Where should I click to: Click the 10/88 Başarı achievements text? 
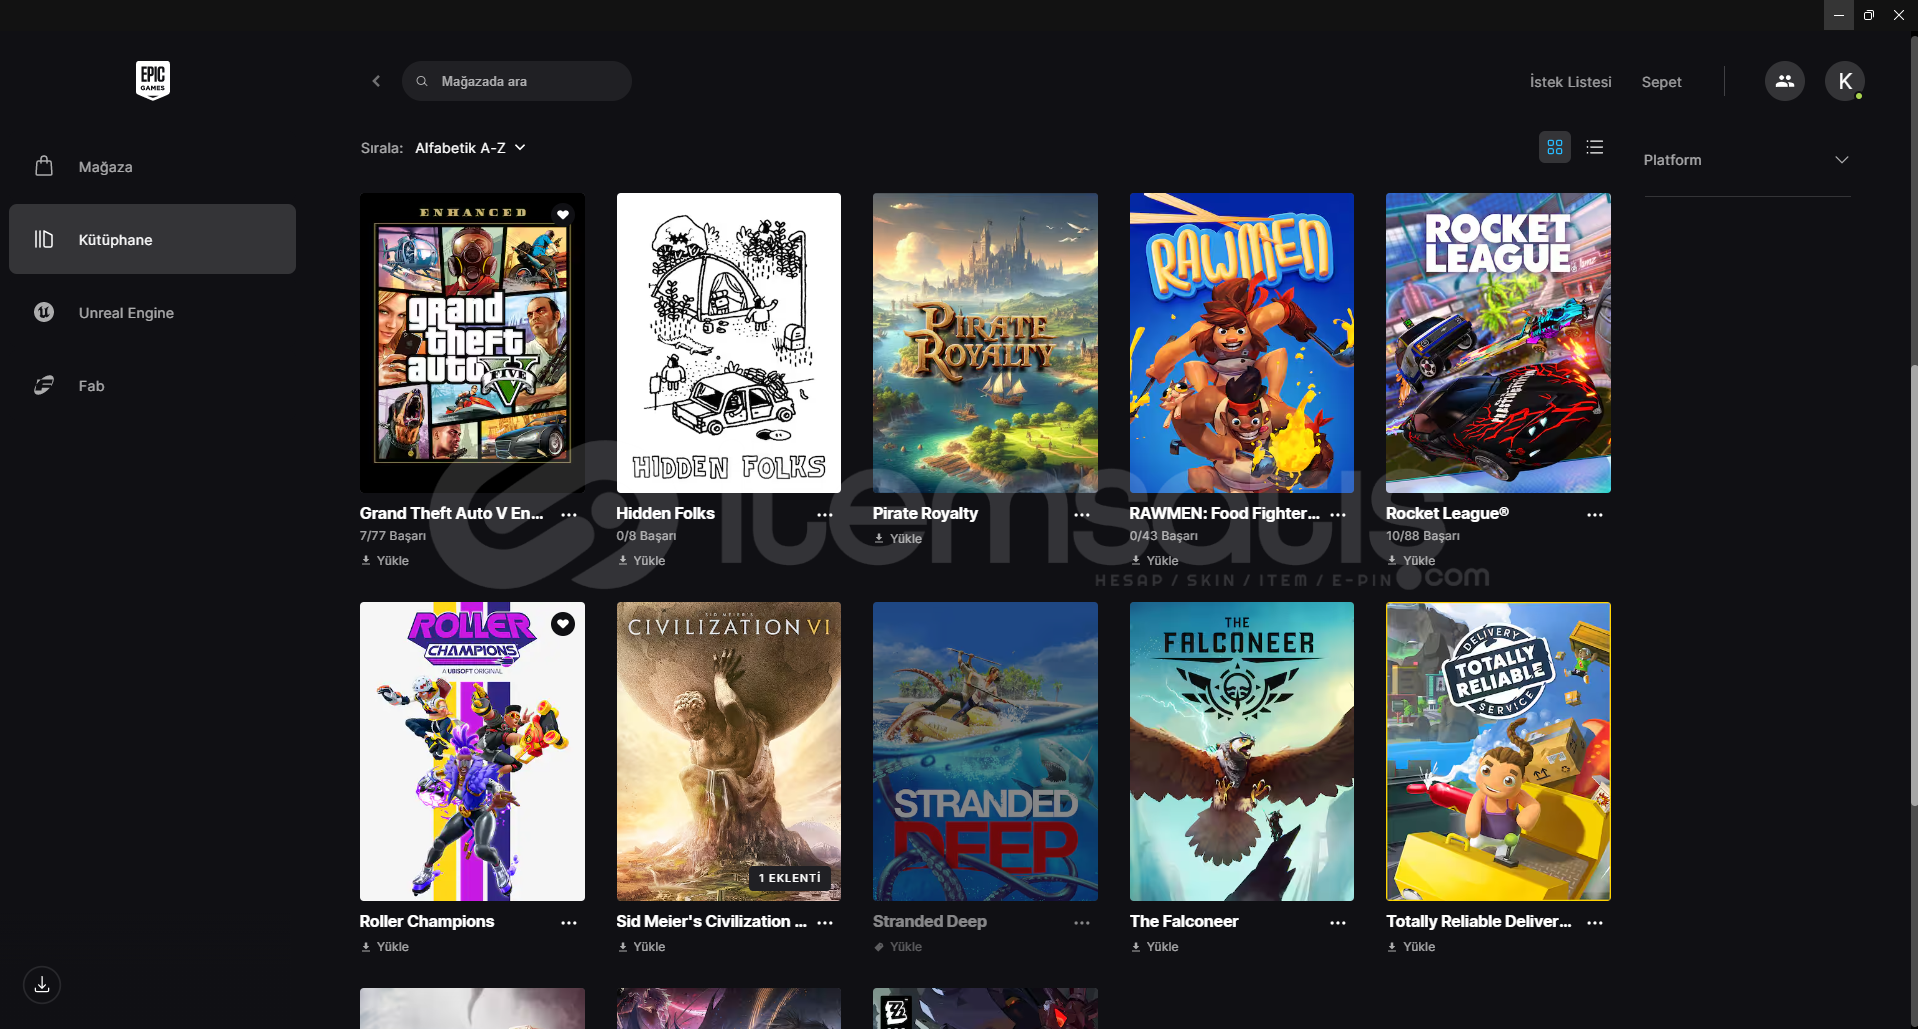pyautogui.click(x=1423, y=536)
